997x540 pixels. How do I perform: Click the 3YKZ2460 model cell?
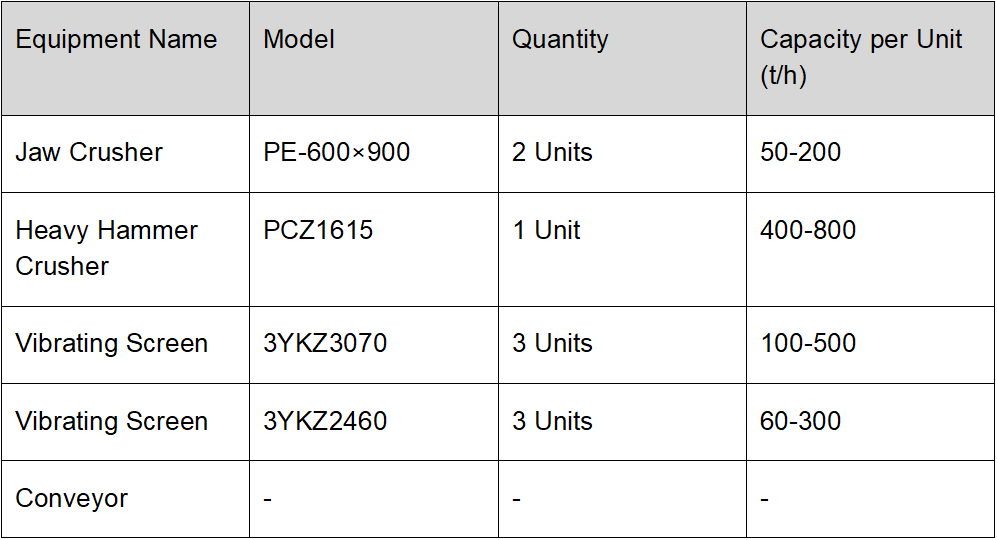(x=374, y=422)
